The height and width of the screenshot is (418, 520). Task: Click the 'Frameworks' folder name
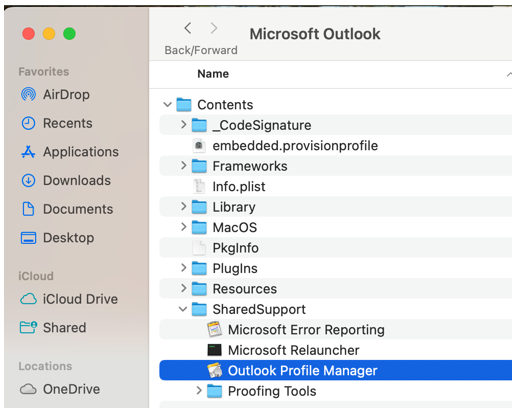pyautogui.click(x=250, y=166)
